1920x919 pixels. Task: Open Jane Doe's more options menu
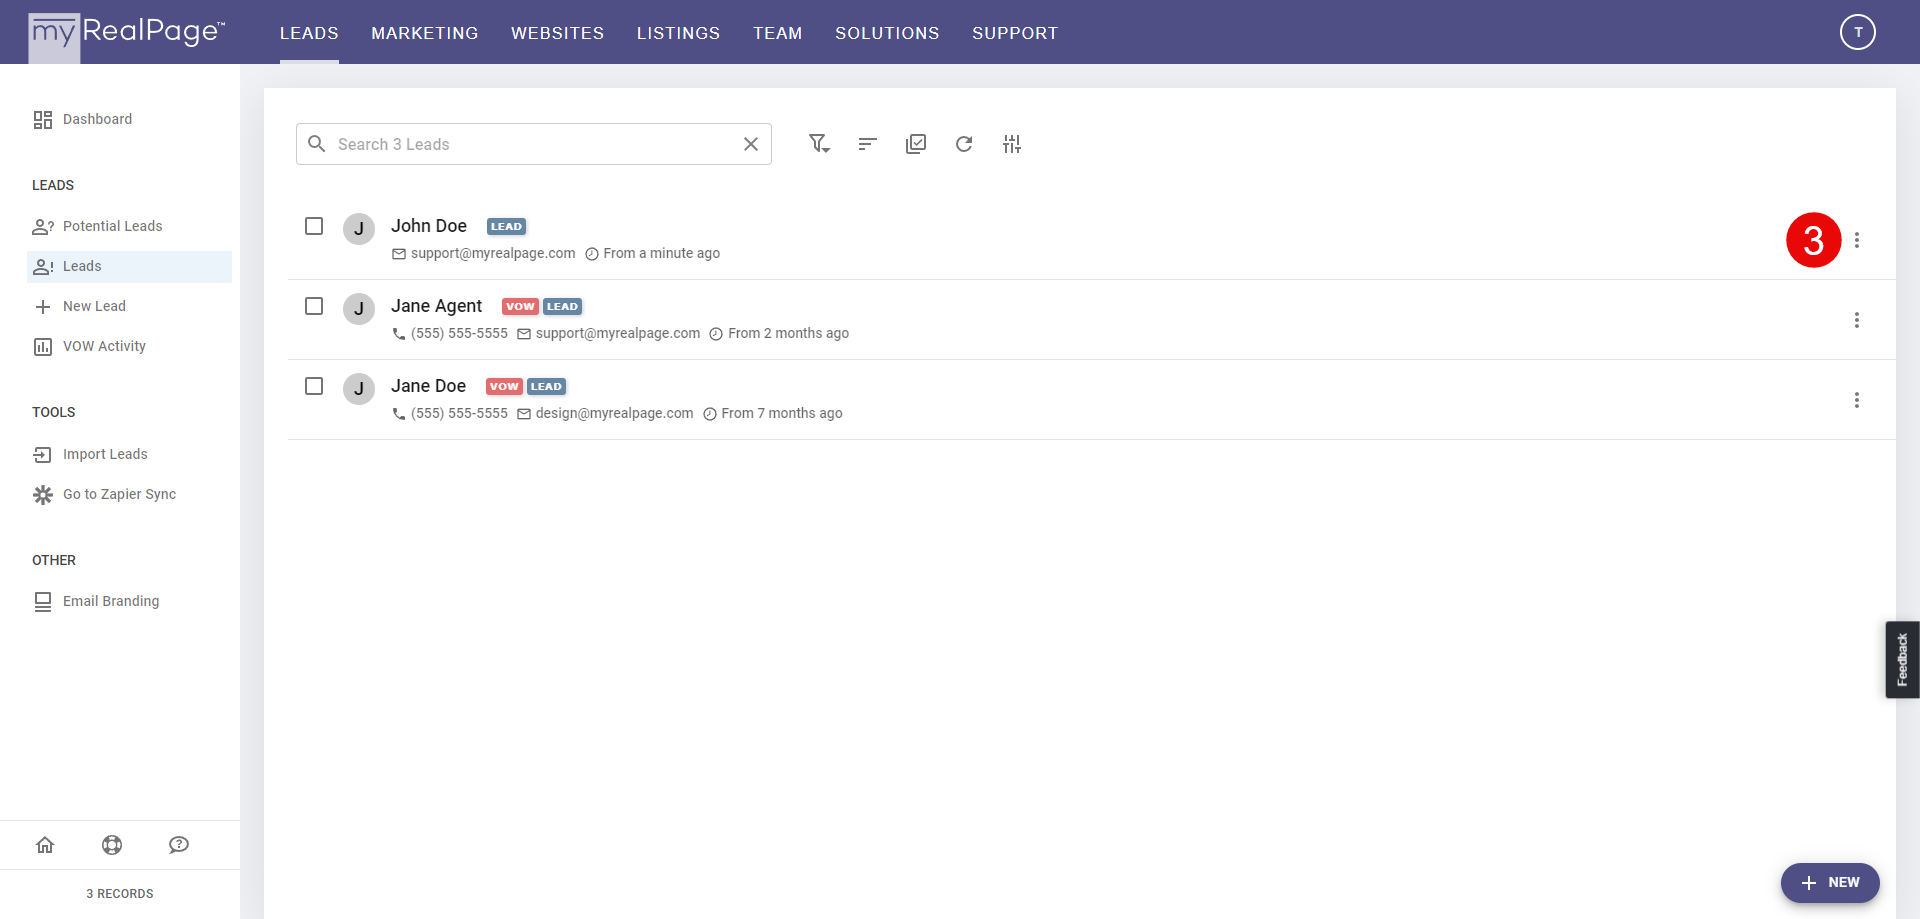pos(1857,400)
